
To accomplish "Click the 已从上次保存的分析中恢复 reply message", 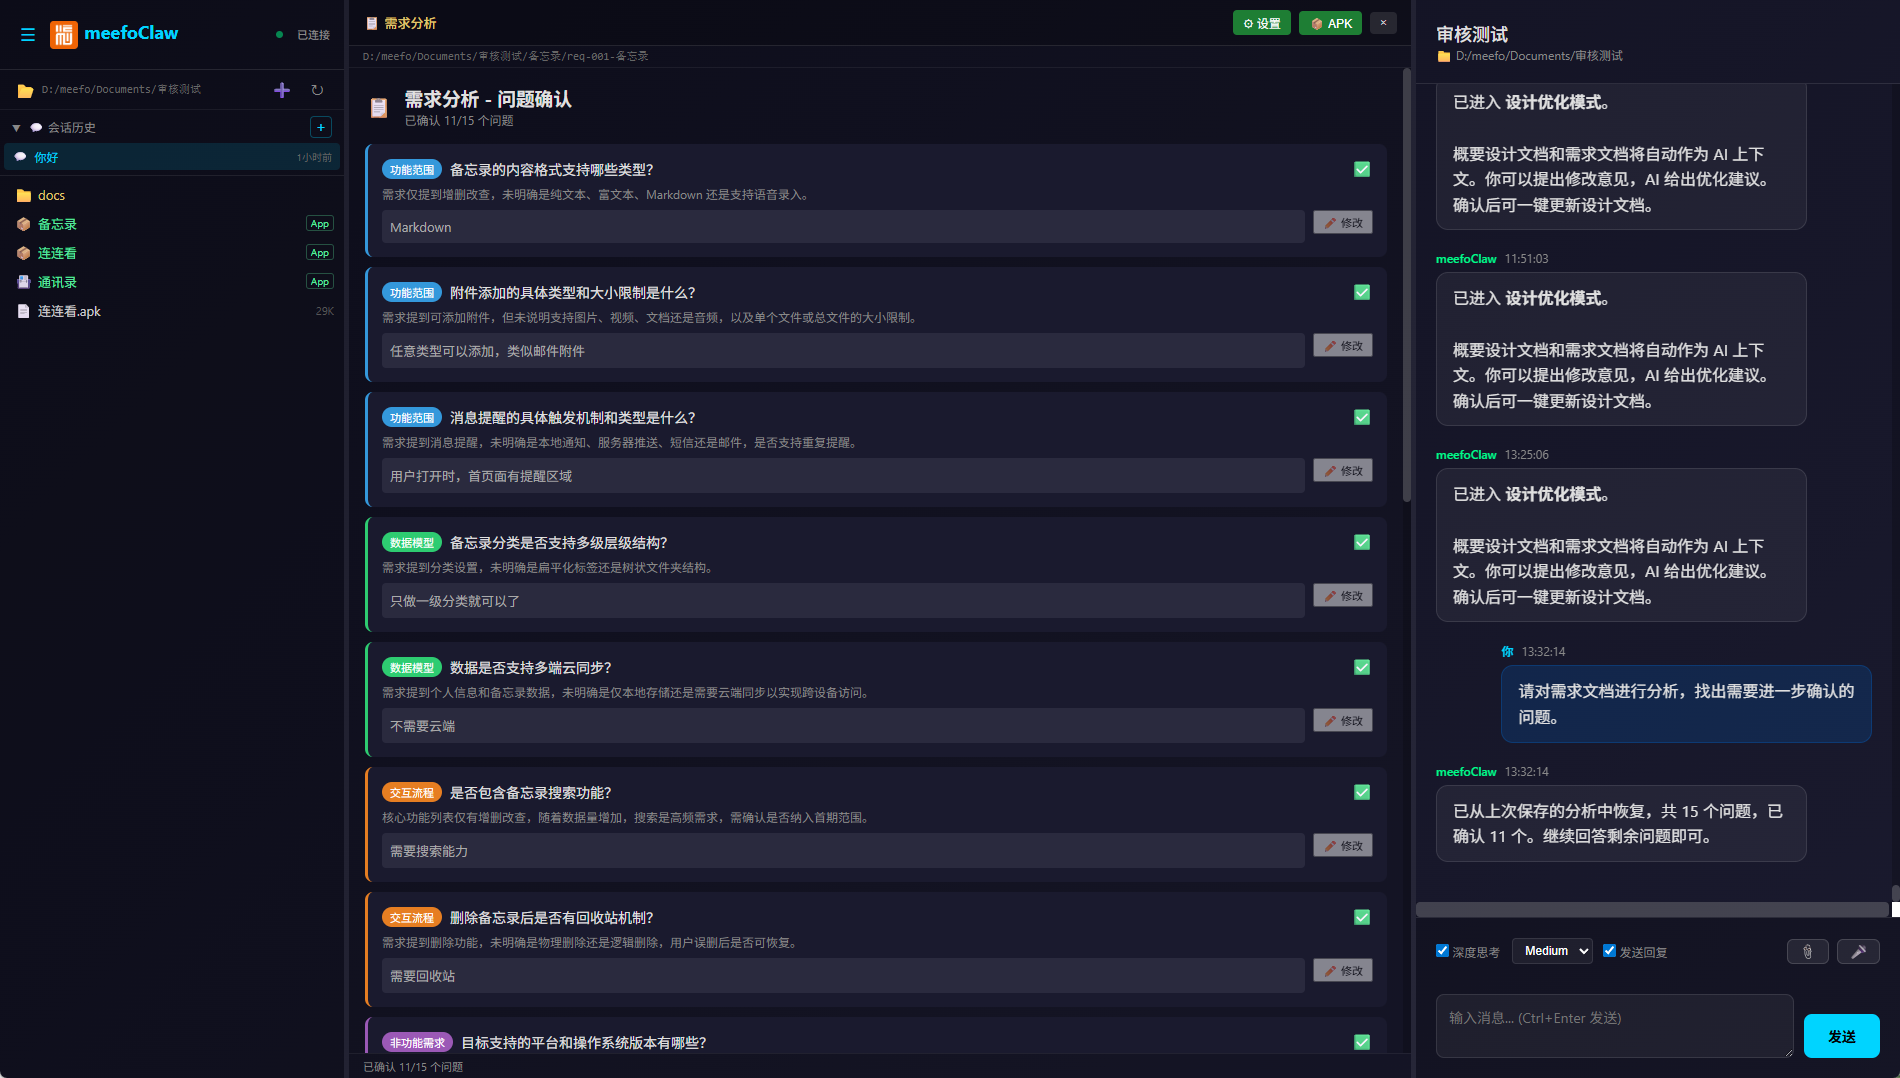I will [x=1621, y=823].
